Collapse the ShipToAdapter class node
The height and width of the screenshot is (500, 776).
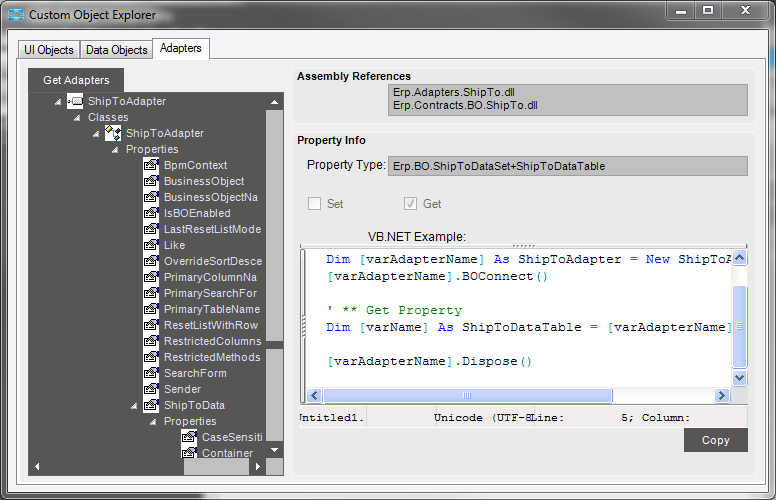pos(96,134)
